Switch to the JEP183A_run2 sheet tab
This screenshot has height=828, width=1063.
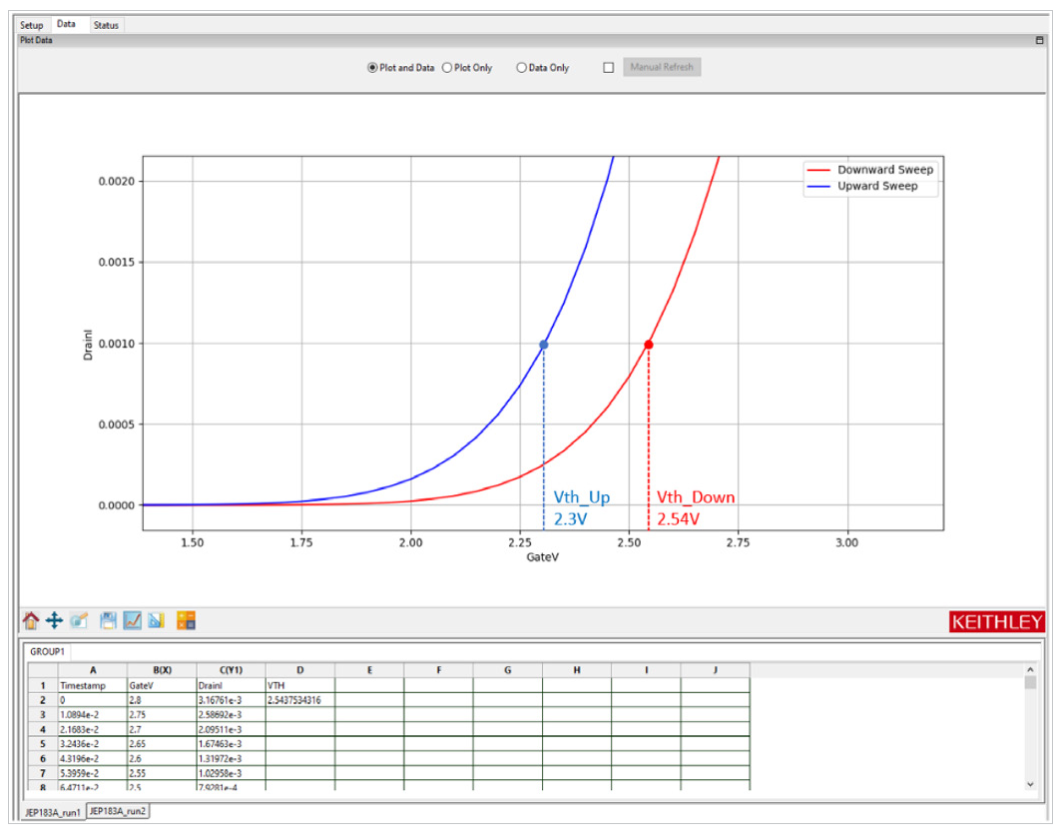pos(118,811)
